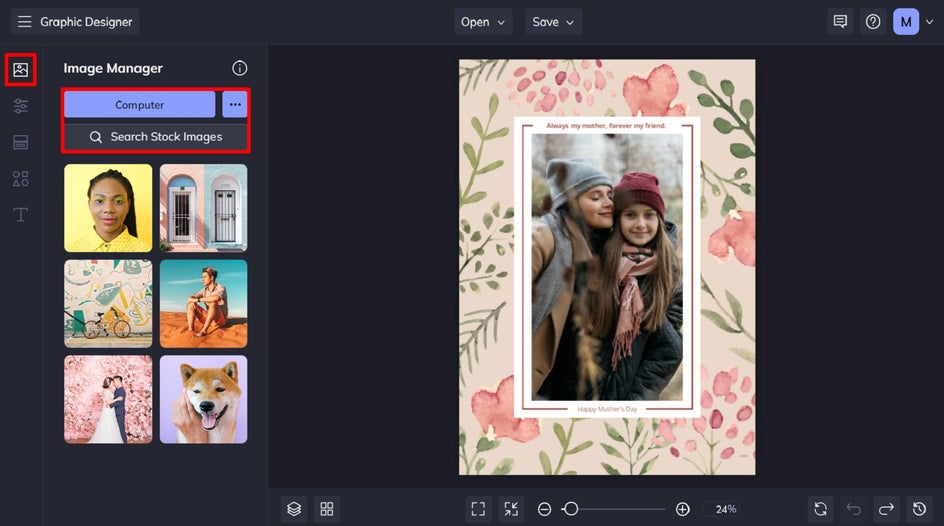Upload from Computer button
944x526 pixels.
coord(140,105)
